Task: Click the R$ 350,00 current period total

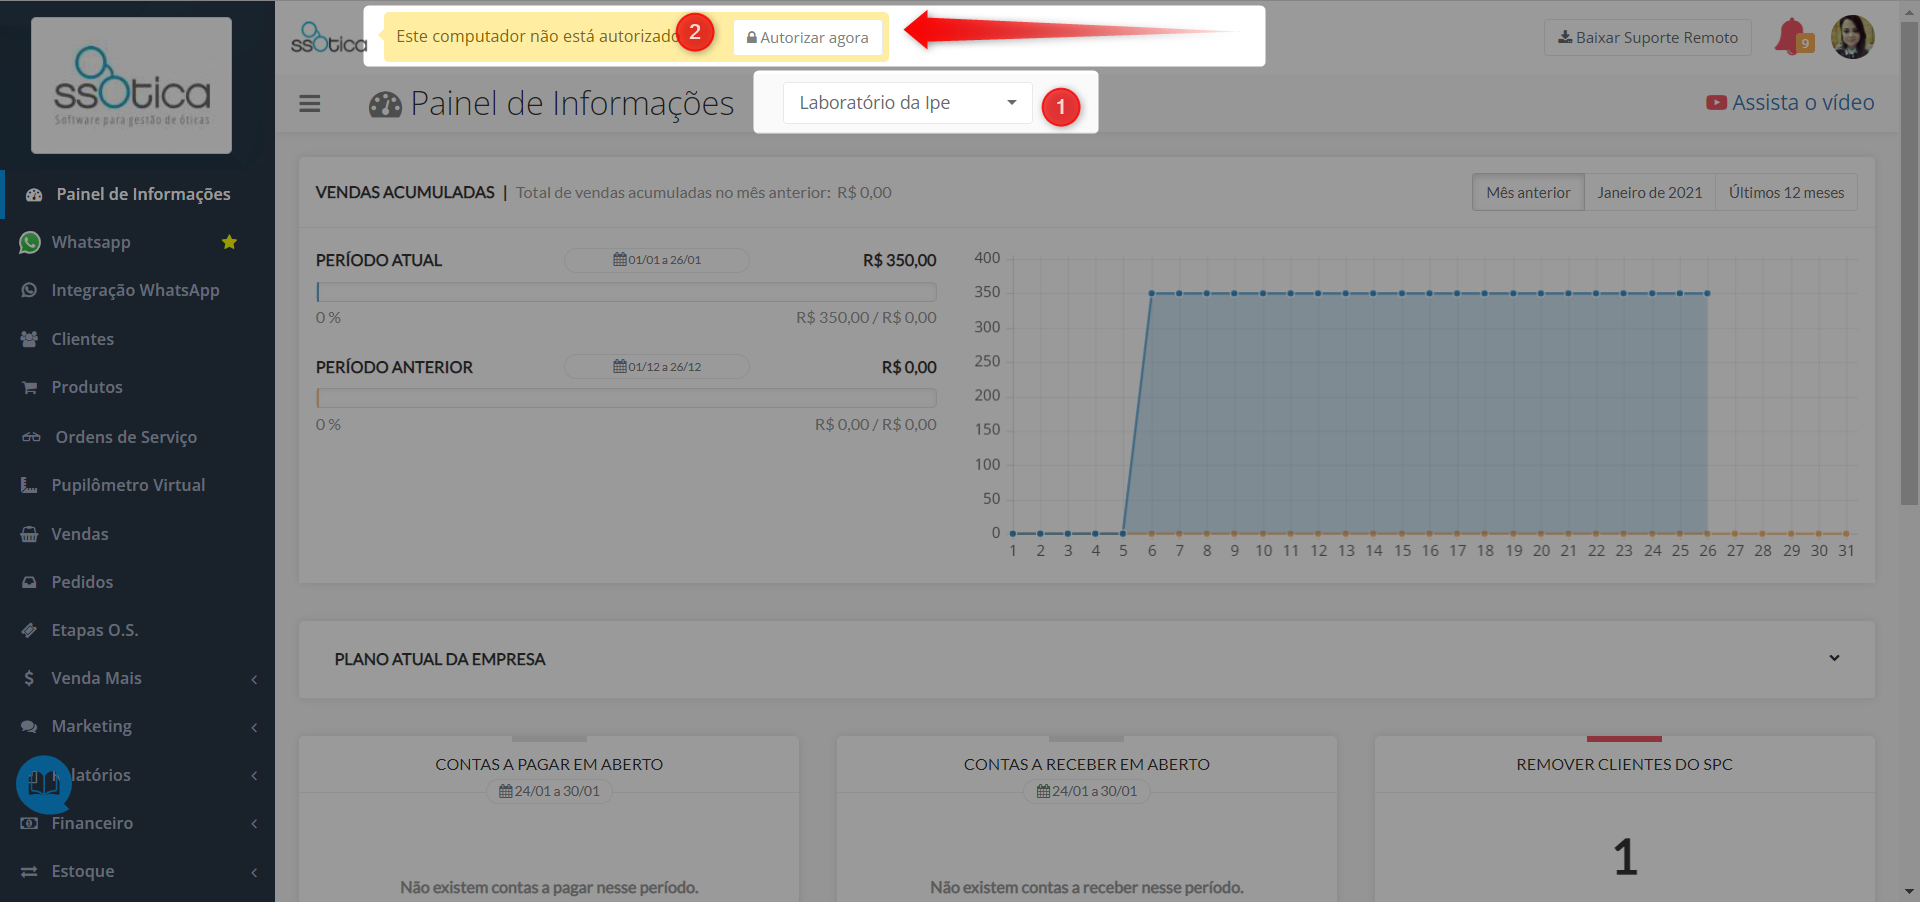Action: point(899,260)
